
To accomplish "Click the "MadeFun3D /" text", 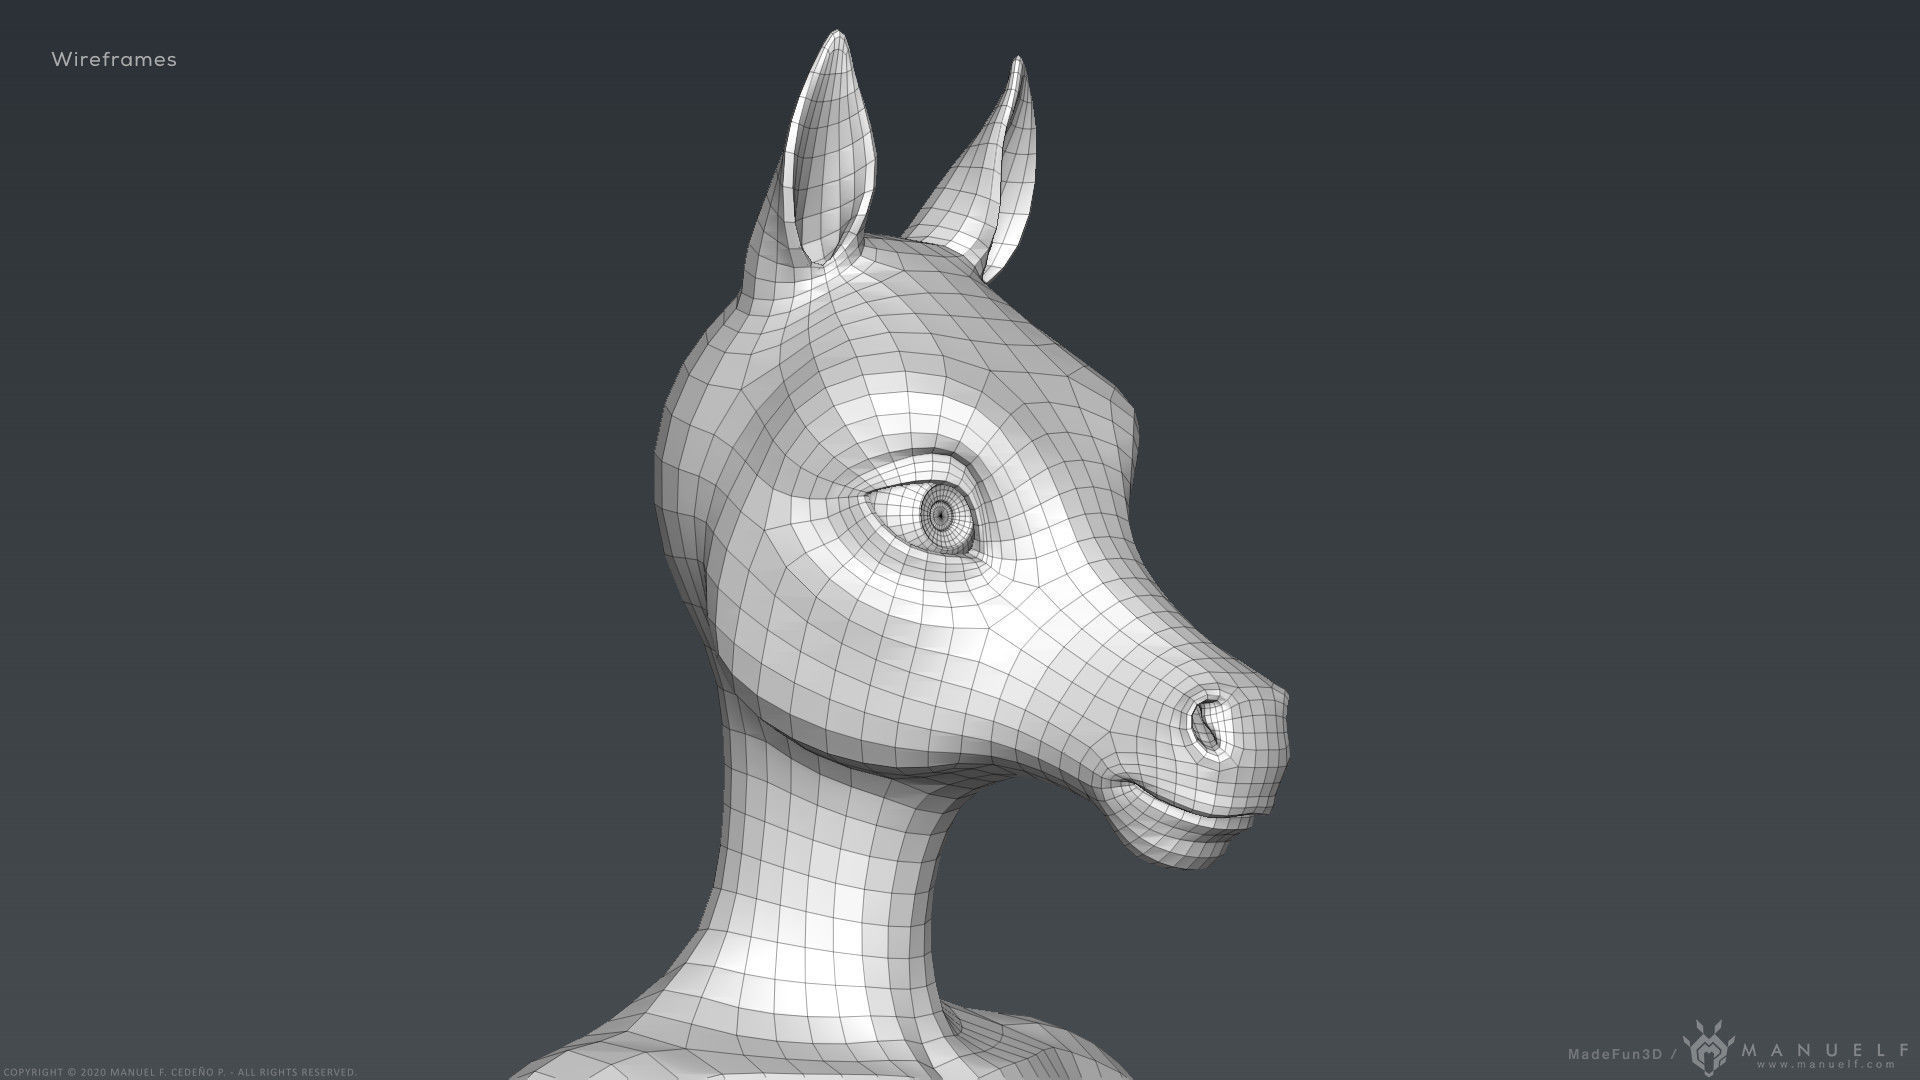I will pos(1622,1054).
